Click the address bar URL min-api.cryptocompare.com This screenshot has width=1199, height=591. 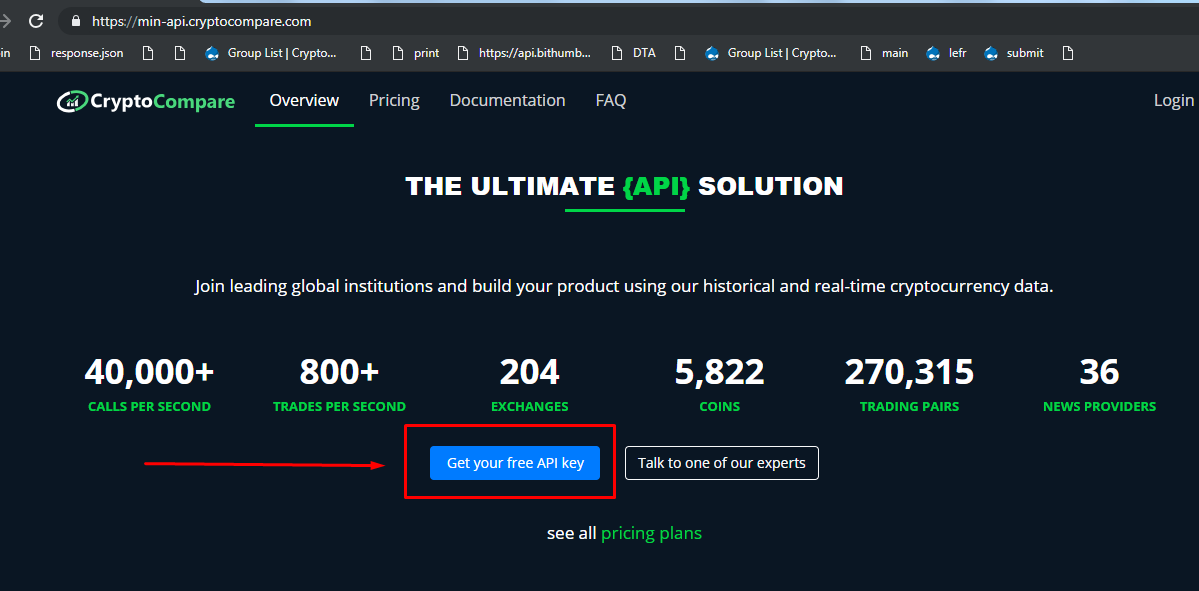coord(201,21)
